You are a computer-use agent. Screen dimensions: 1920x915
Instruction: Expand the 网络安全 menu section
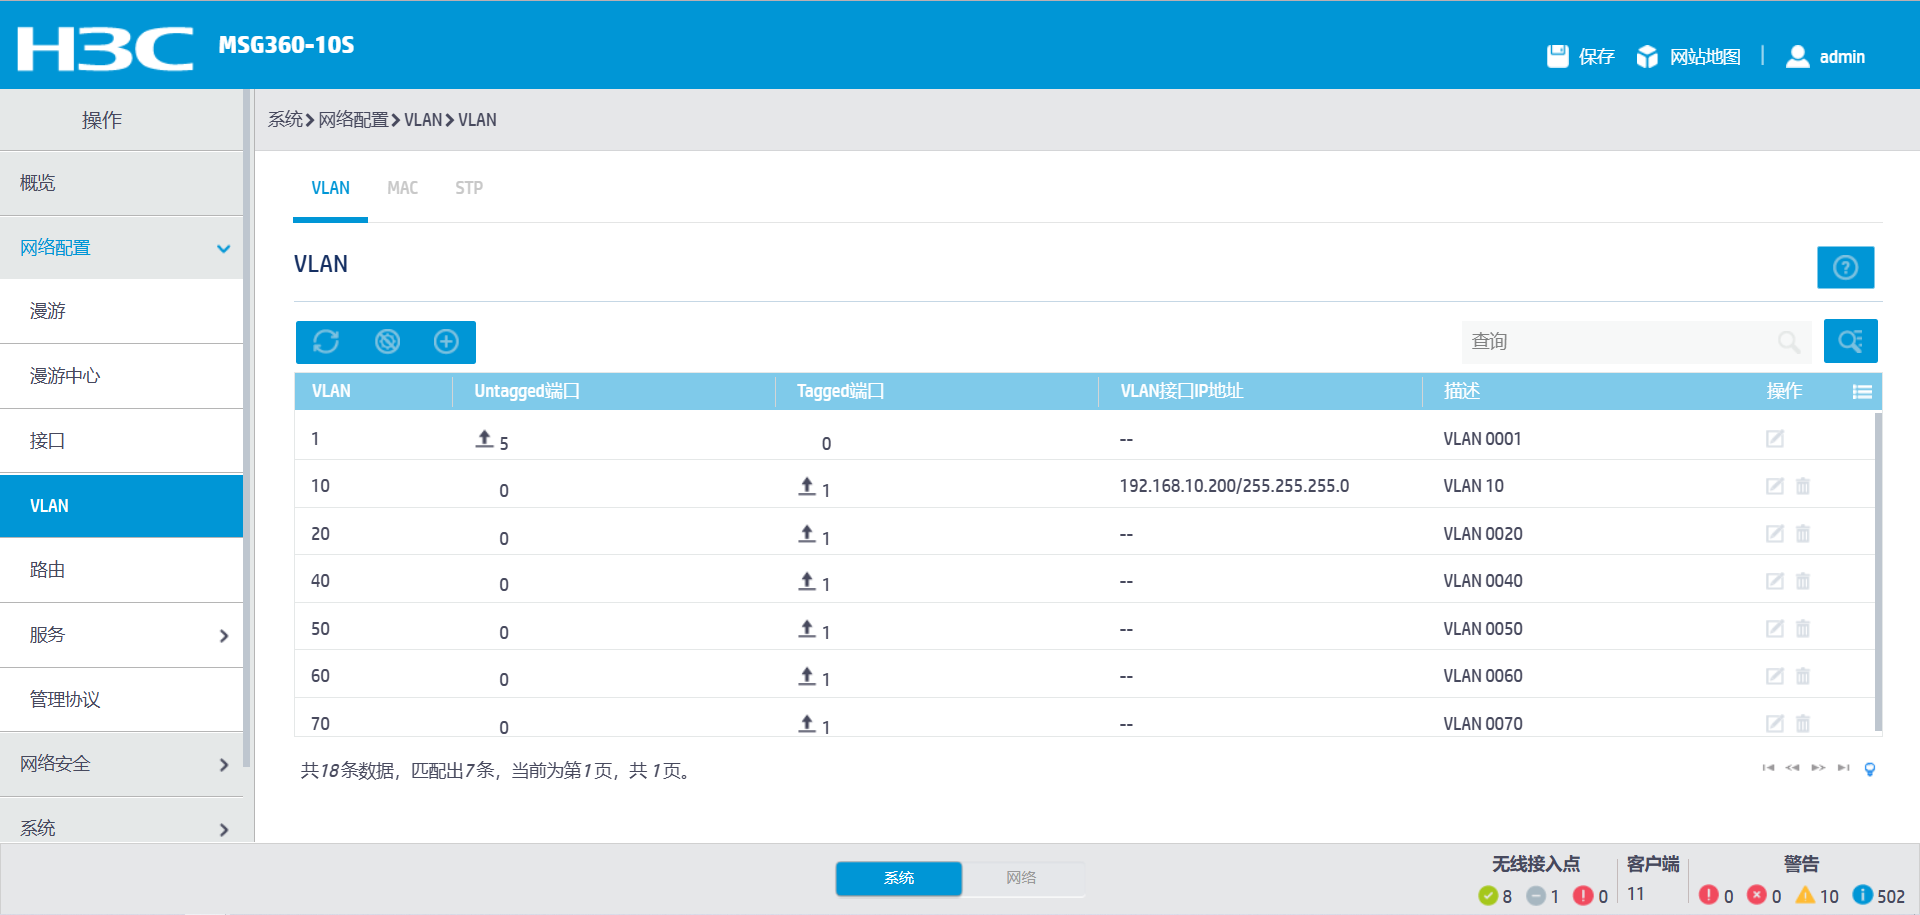click(x=223, y=765)
